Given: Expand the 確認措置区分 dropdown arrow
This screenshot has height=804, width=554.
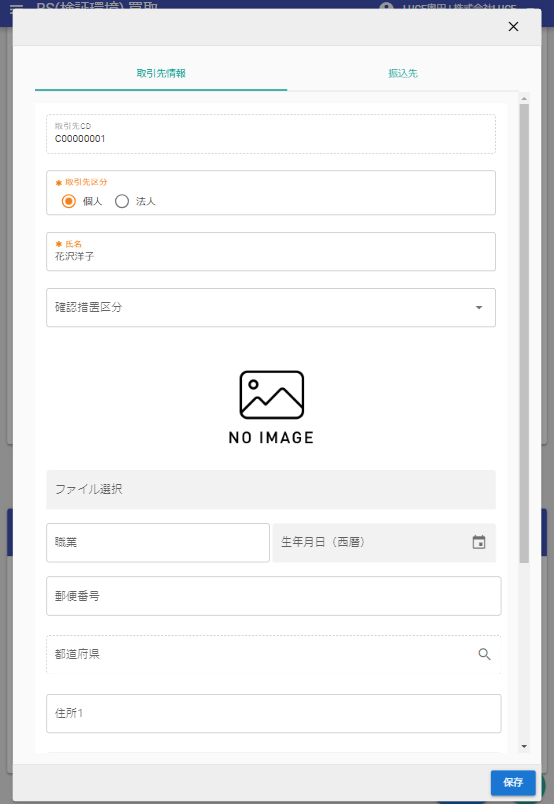Looking at the screenshot, I should [479, 308].
